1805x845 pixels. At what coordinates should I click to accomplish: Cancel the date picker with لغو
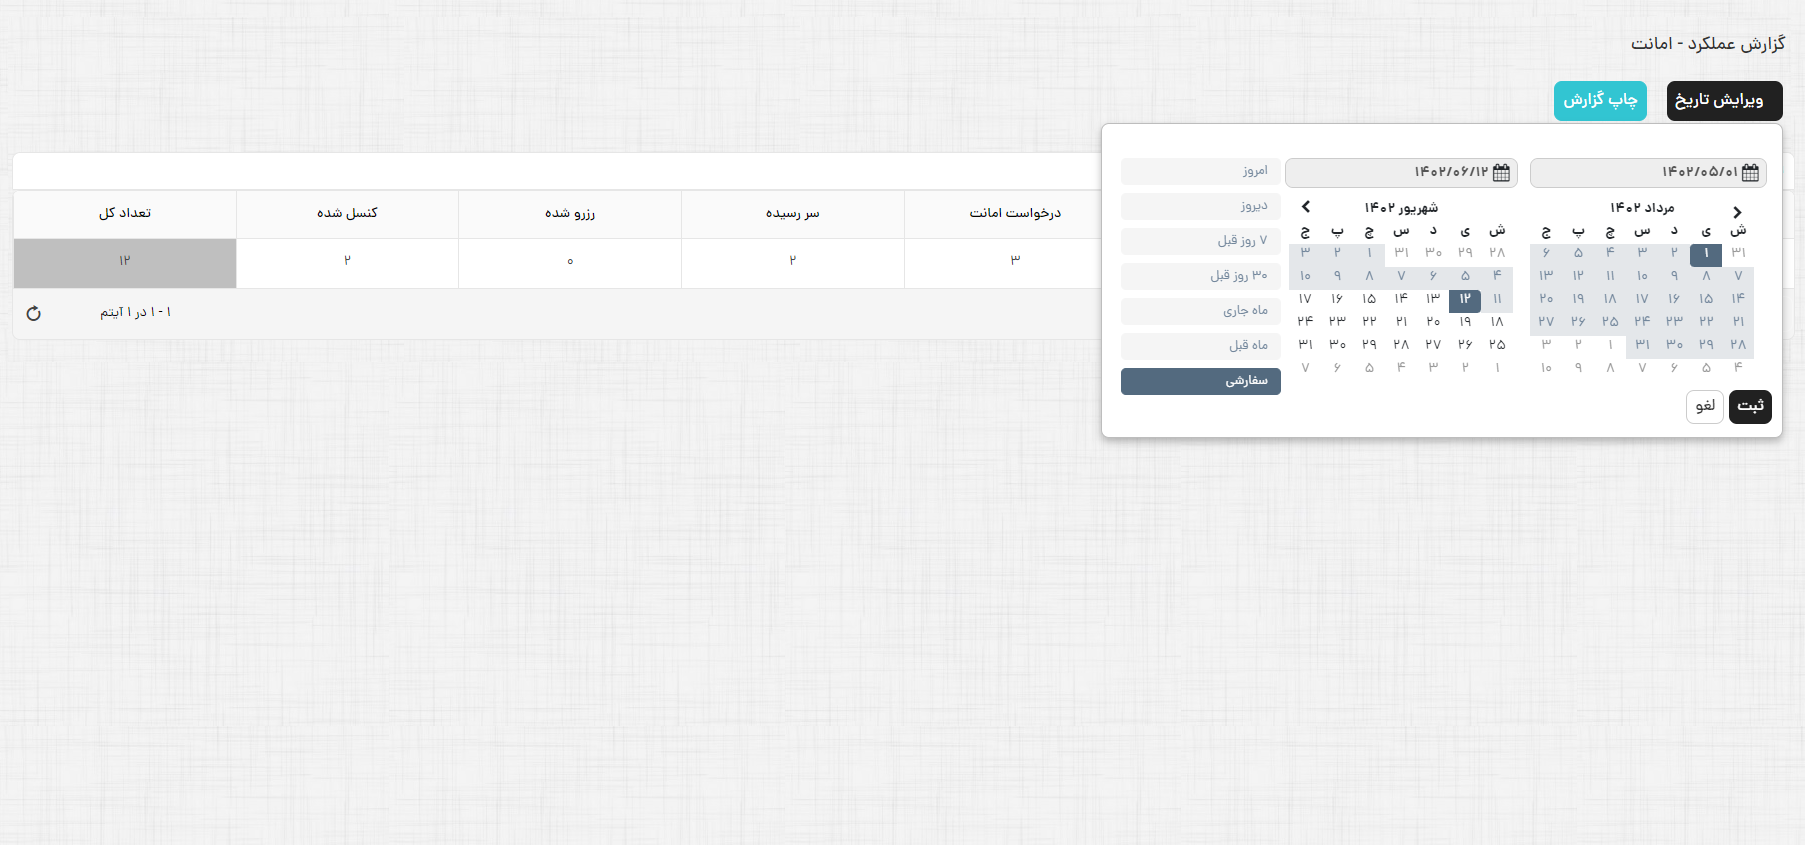(1705, 406)
